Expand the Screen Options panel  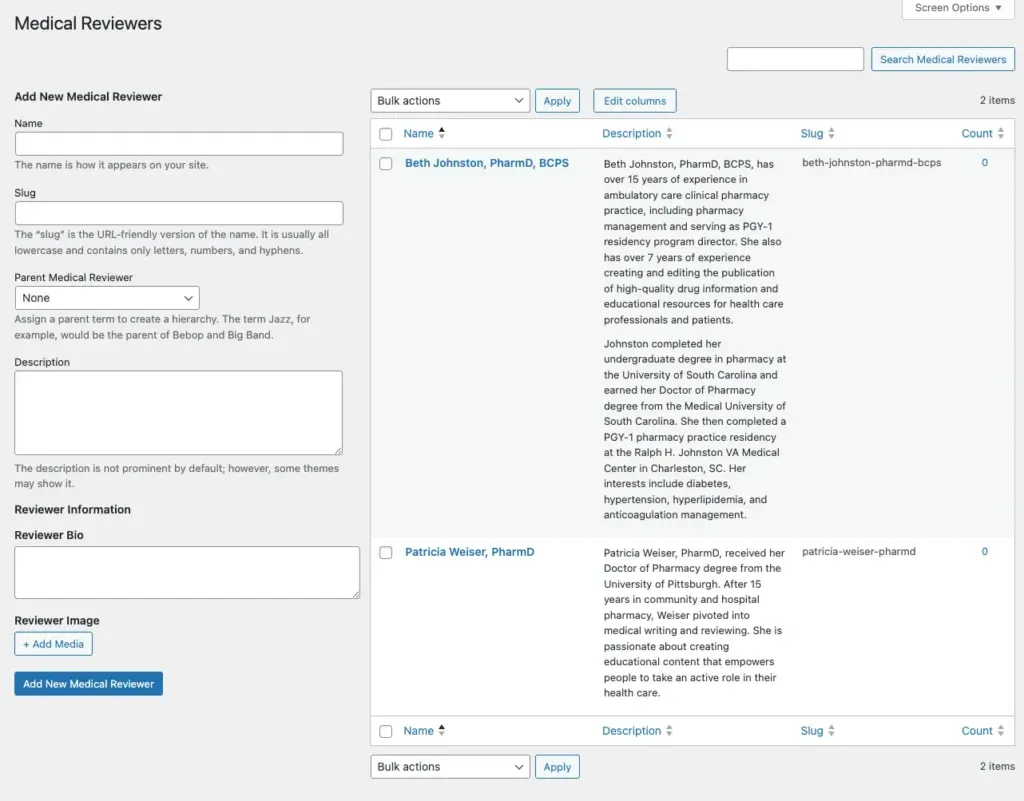(958, 8)
